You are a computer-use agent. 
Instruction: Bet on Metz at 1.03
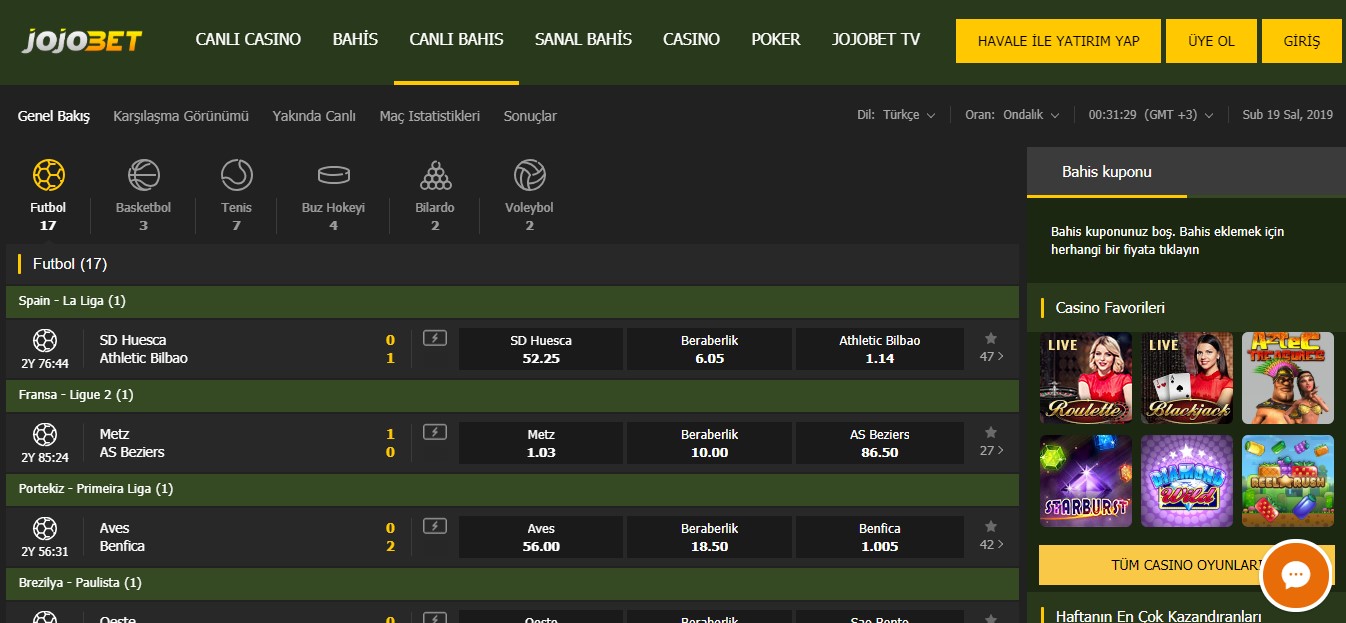(x=541, y=443)
